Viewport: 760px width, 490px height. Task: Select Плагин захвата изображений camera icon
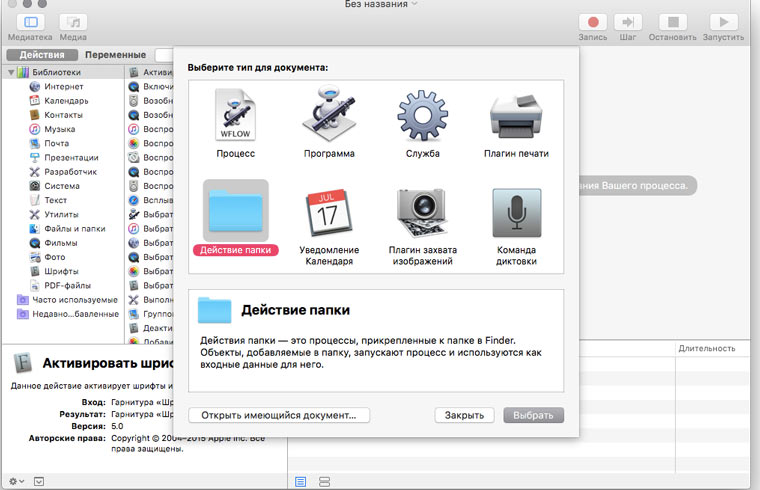pos(422,212)
